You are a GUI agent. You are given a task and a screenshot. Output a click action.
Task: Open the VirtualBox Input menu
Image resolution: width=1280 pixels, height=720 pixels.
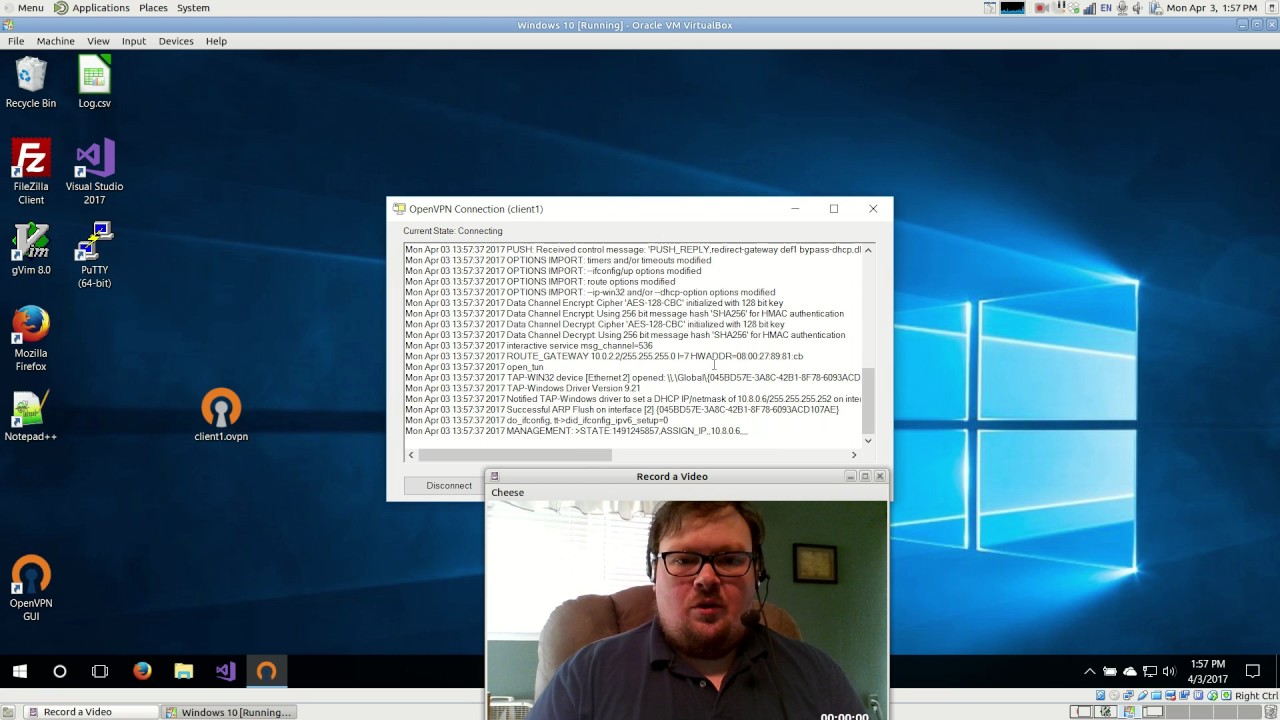coord(133,41)
